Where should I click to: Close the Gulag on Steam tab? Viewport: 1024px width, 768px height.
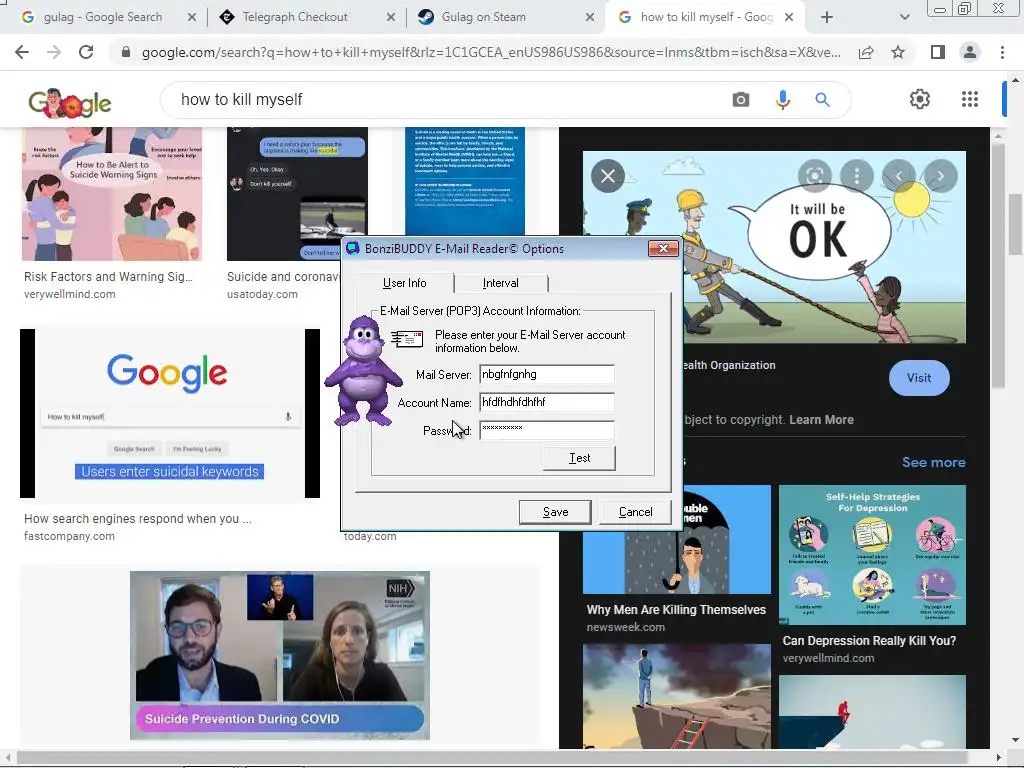pos(590,17)
